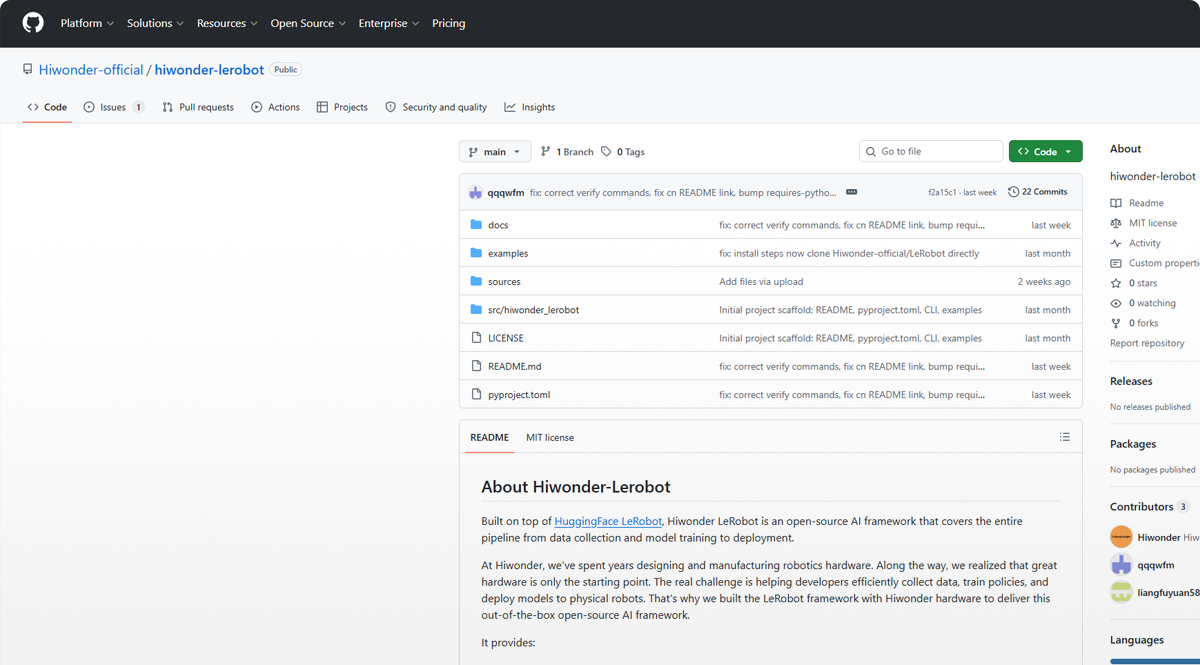Focus the Go to file search field
Screen dimensions: 1200x665
pos(931,152)
